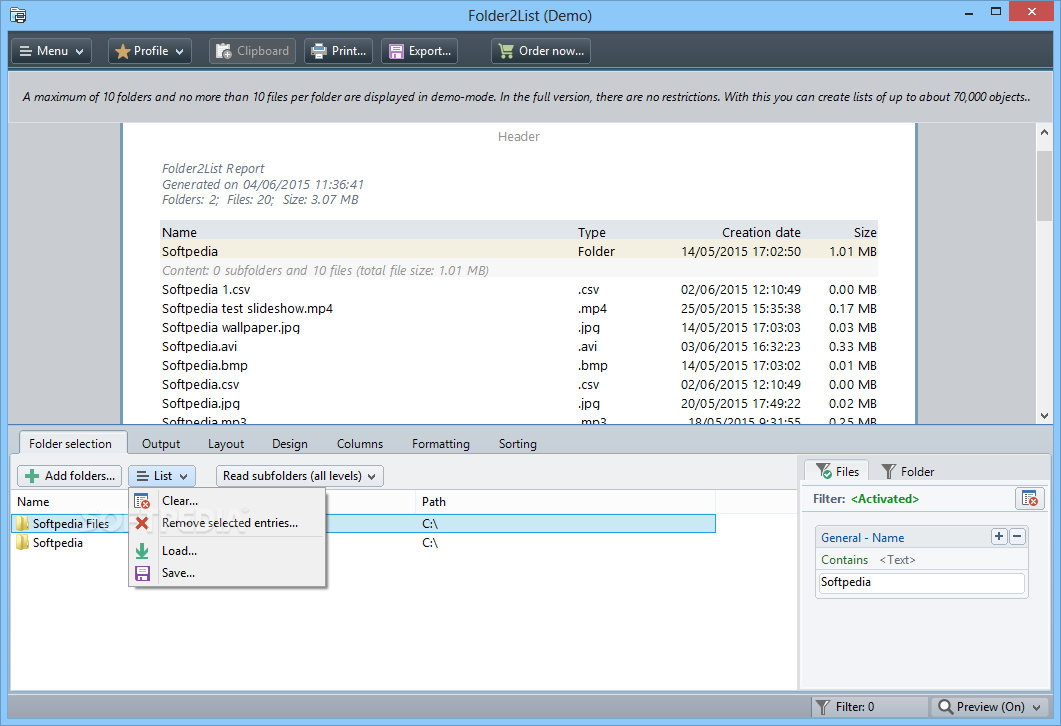This screenshot has width=1061, height=726.
Task: Open the Profile dropdown
Action: [x=150, y=51]
